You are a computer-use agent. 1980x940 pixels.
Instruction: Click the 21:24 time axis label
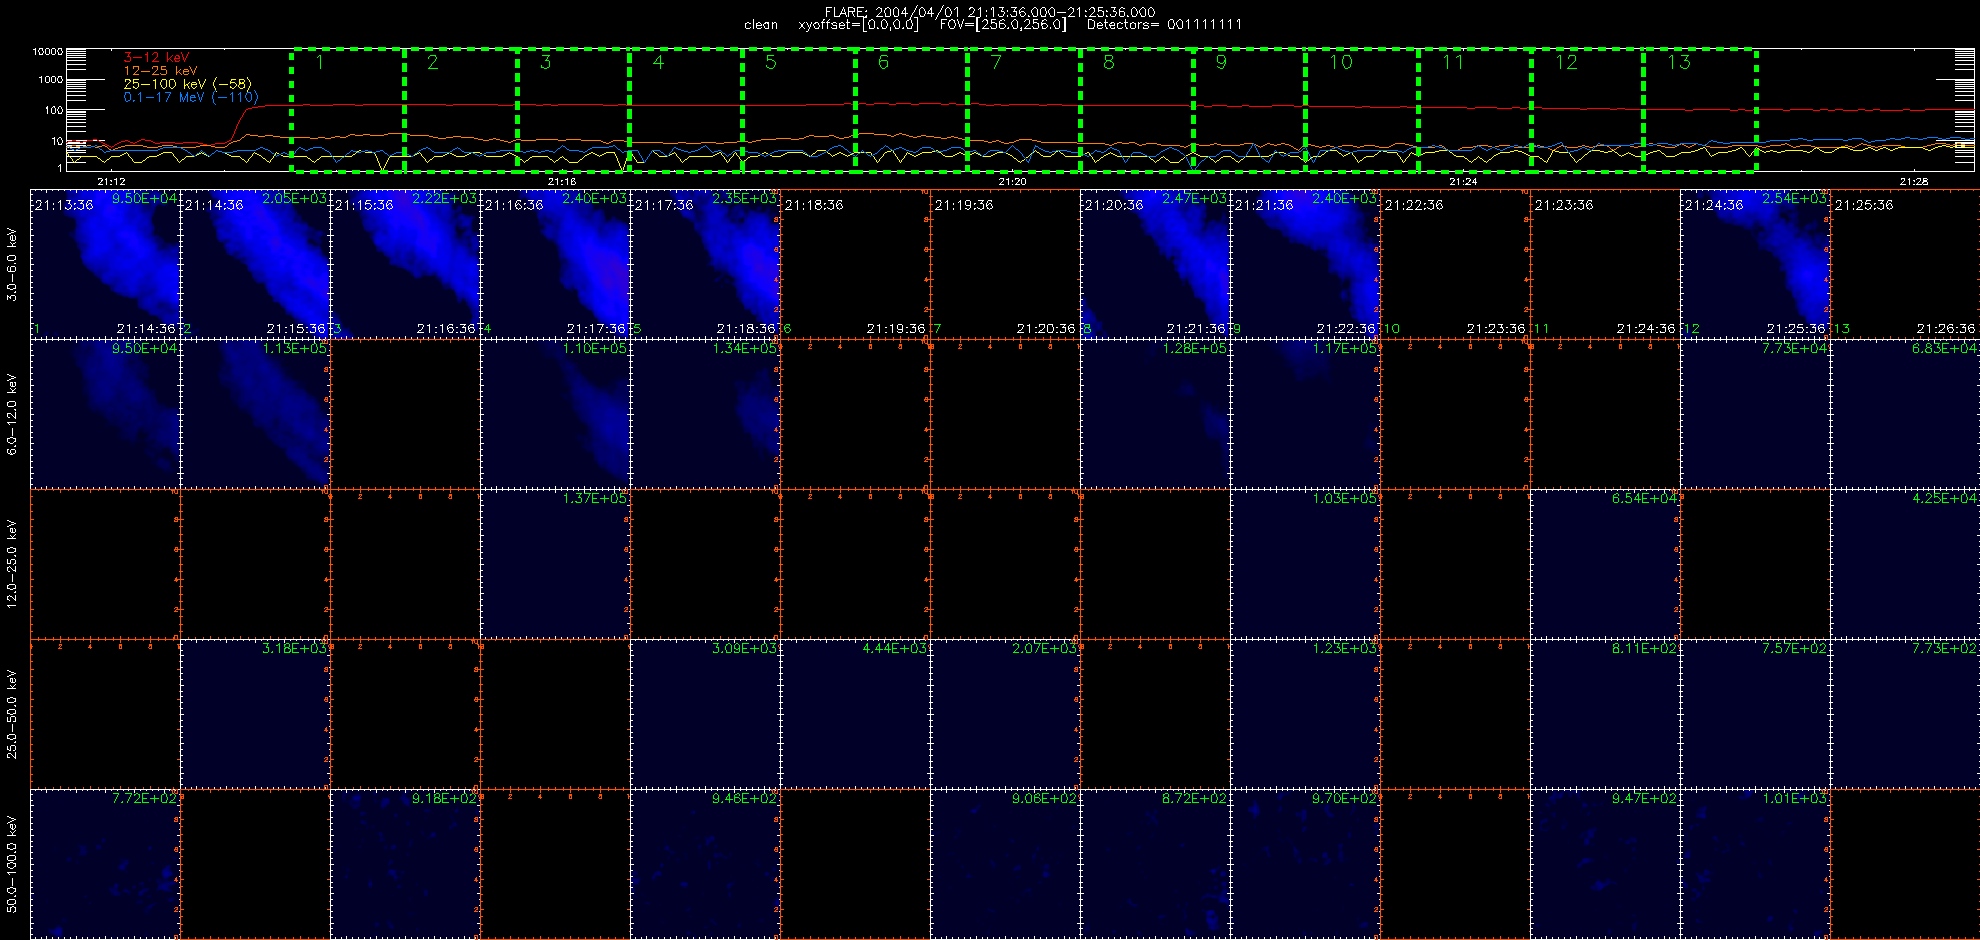pyautogui.click(x=1463, y=182)
